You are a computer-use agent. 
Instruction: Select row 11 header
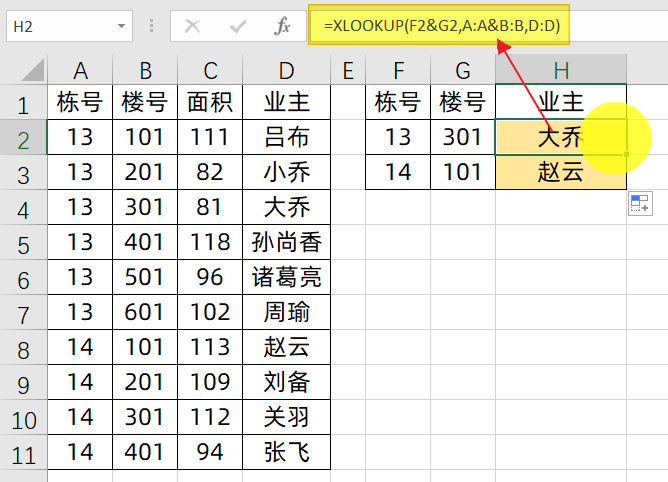point(23,452)
